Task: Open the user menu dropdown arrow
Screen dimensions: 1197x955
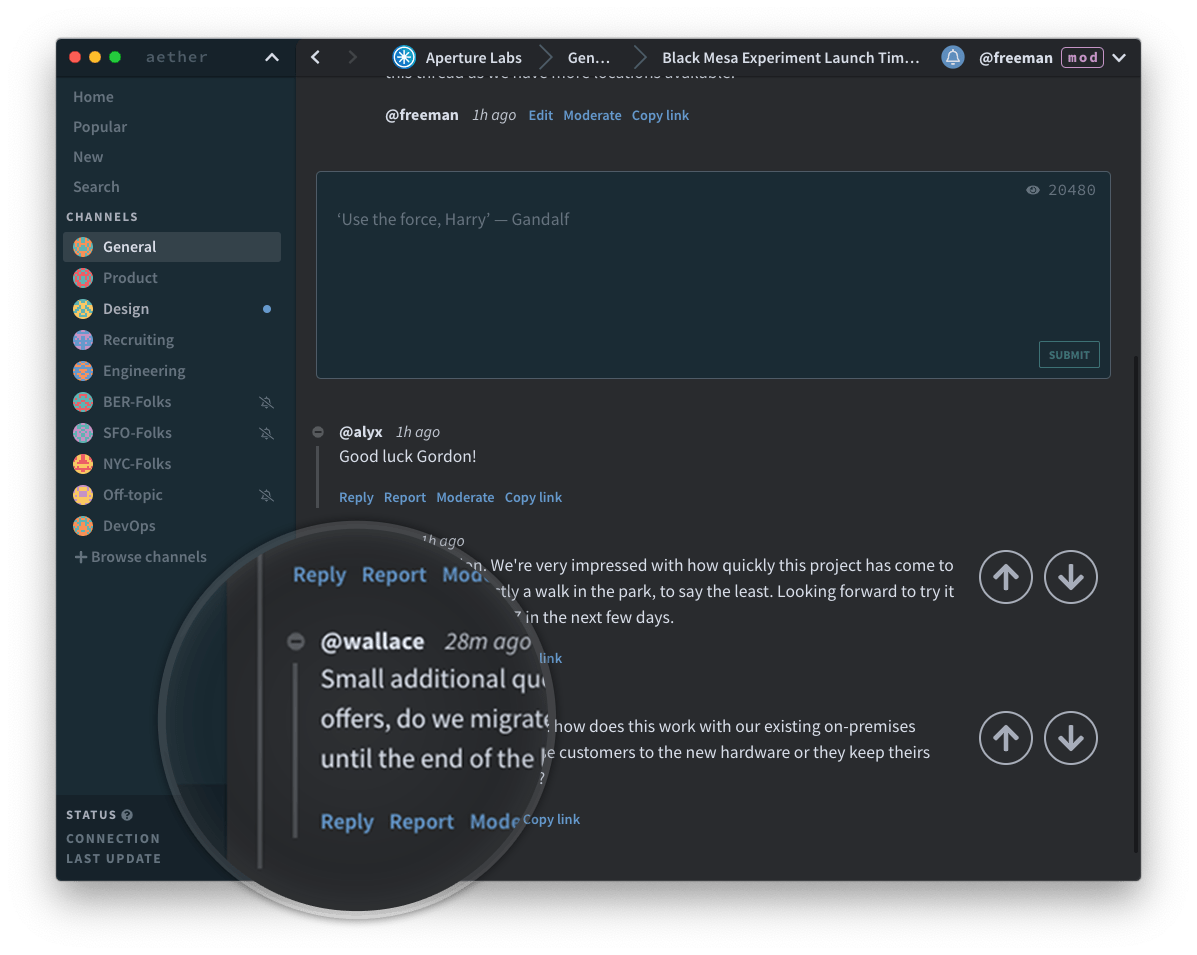Action: click(x=1119, y=57)
